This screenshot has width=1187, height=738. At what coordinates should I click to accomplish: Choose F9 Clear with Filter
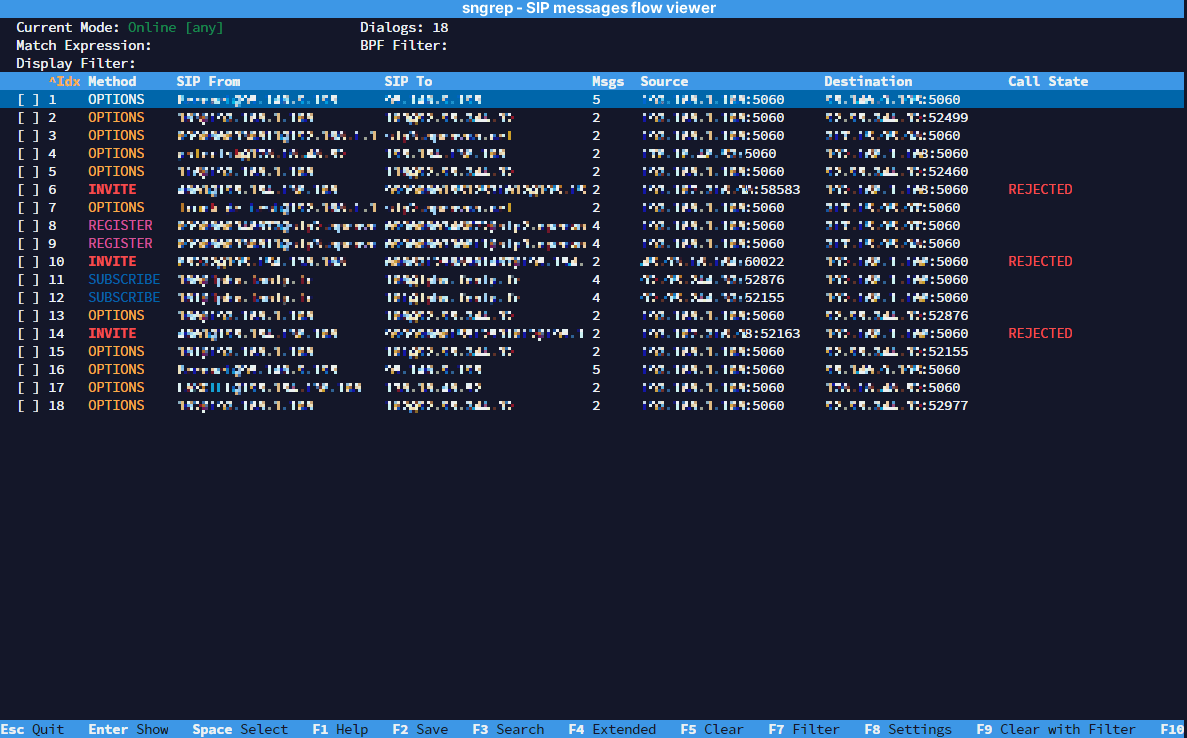tap(1056, 730)
